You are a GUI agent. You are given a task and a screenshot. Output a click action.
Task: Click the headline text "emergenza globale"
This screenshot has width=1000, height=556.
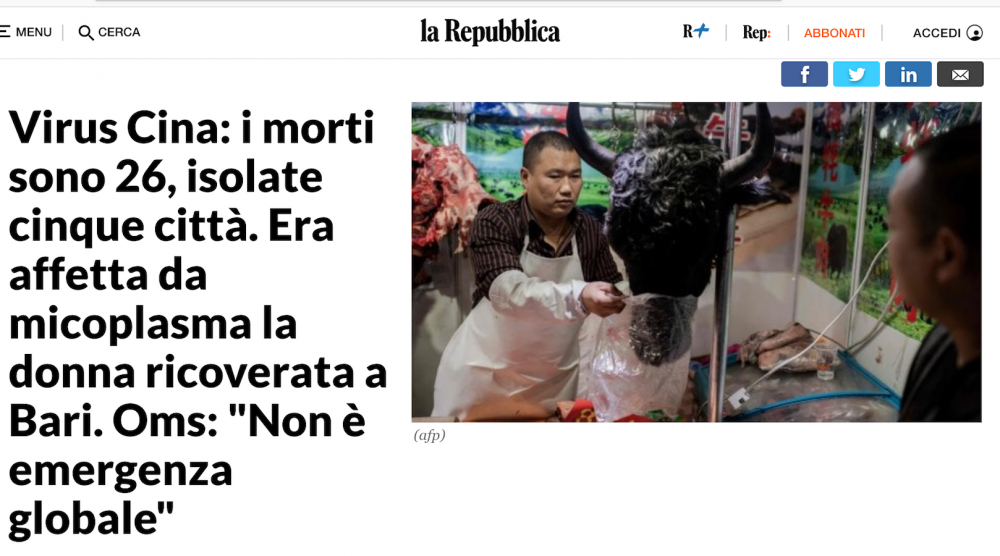(x=120, y=495)
